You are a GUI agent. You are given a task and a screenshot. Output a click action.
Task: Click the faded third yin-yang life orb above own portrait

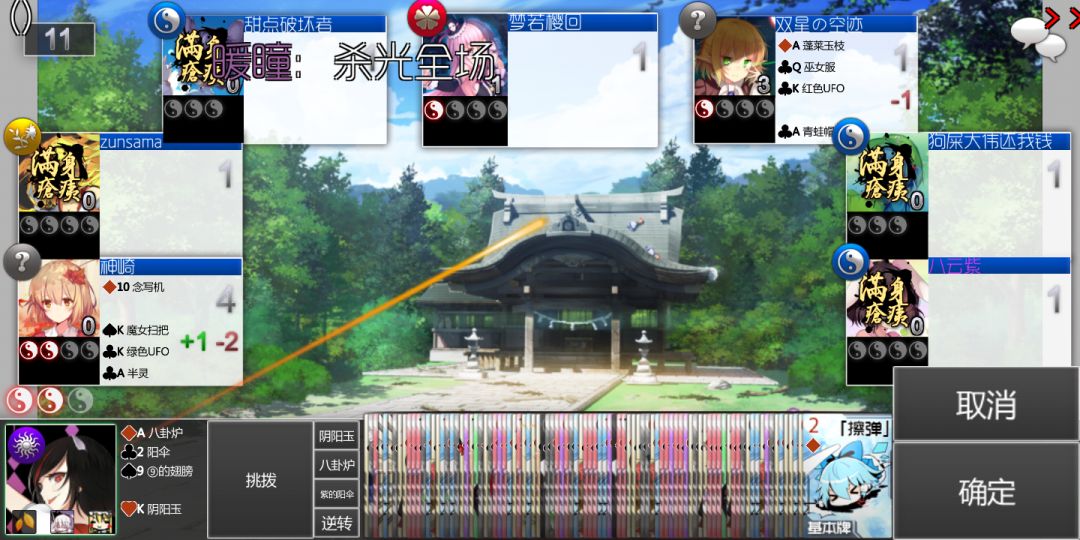(x=80, y=399)
